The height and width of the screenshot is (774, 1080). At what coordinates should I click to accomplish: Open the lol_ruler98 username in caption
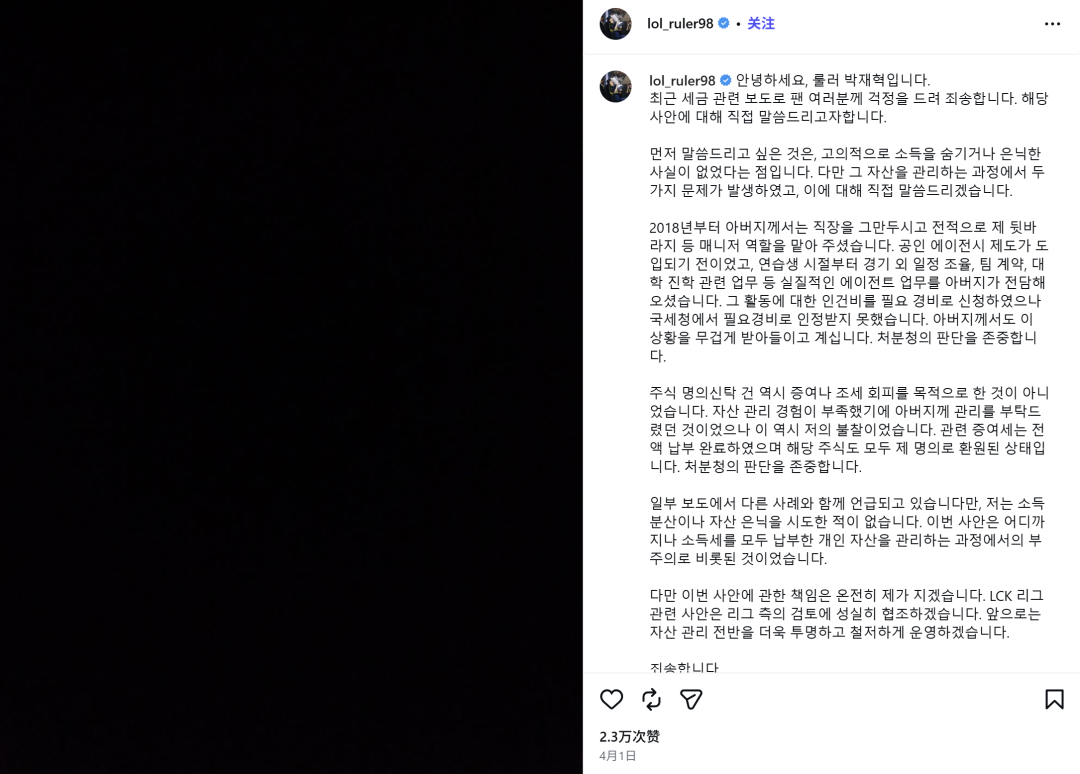[682, 81]
